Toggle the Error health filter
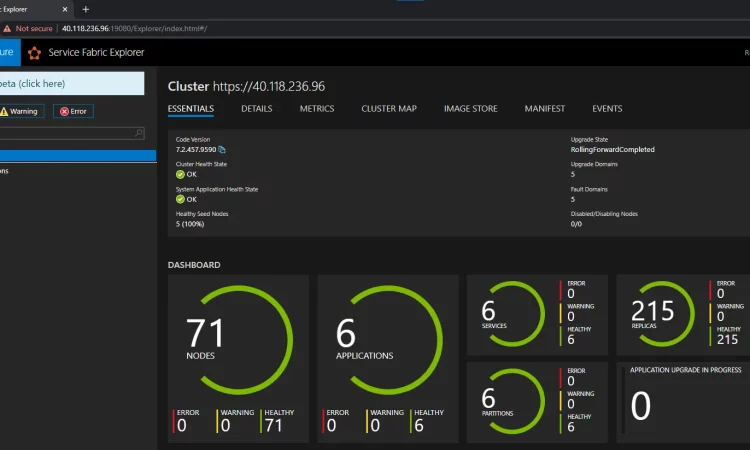 73,111
